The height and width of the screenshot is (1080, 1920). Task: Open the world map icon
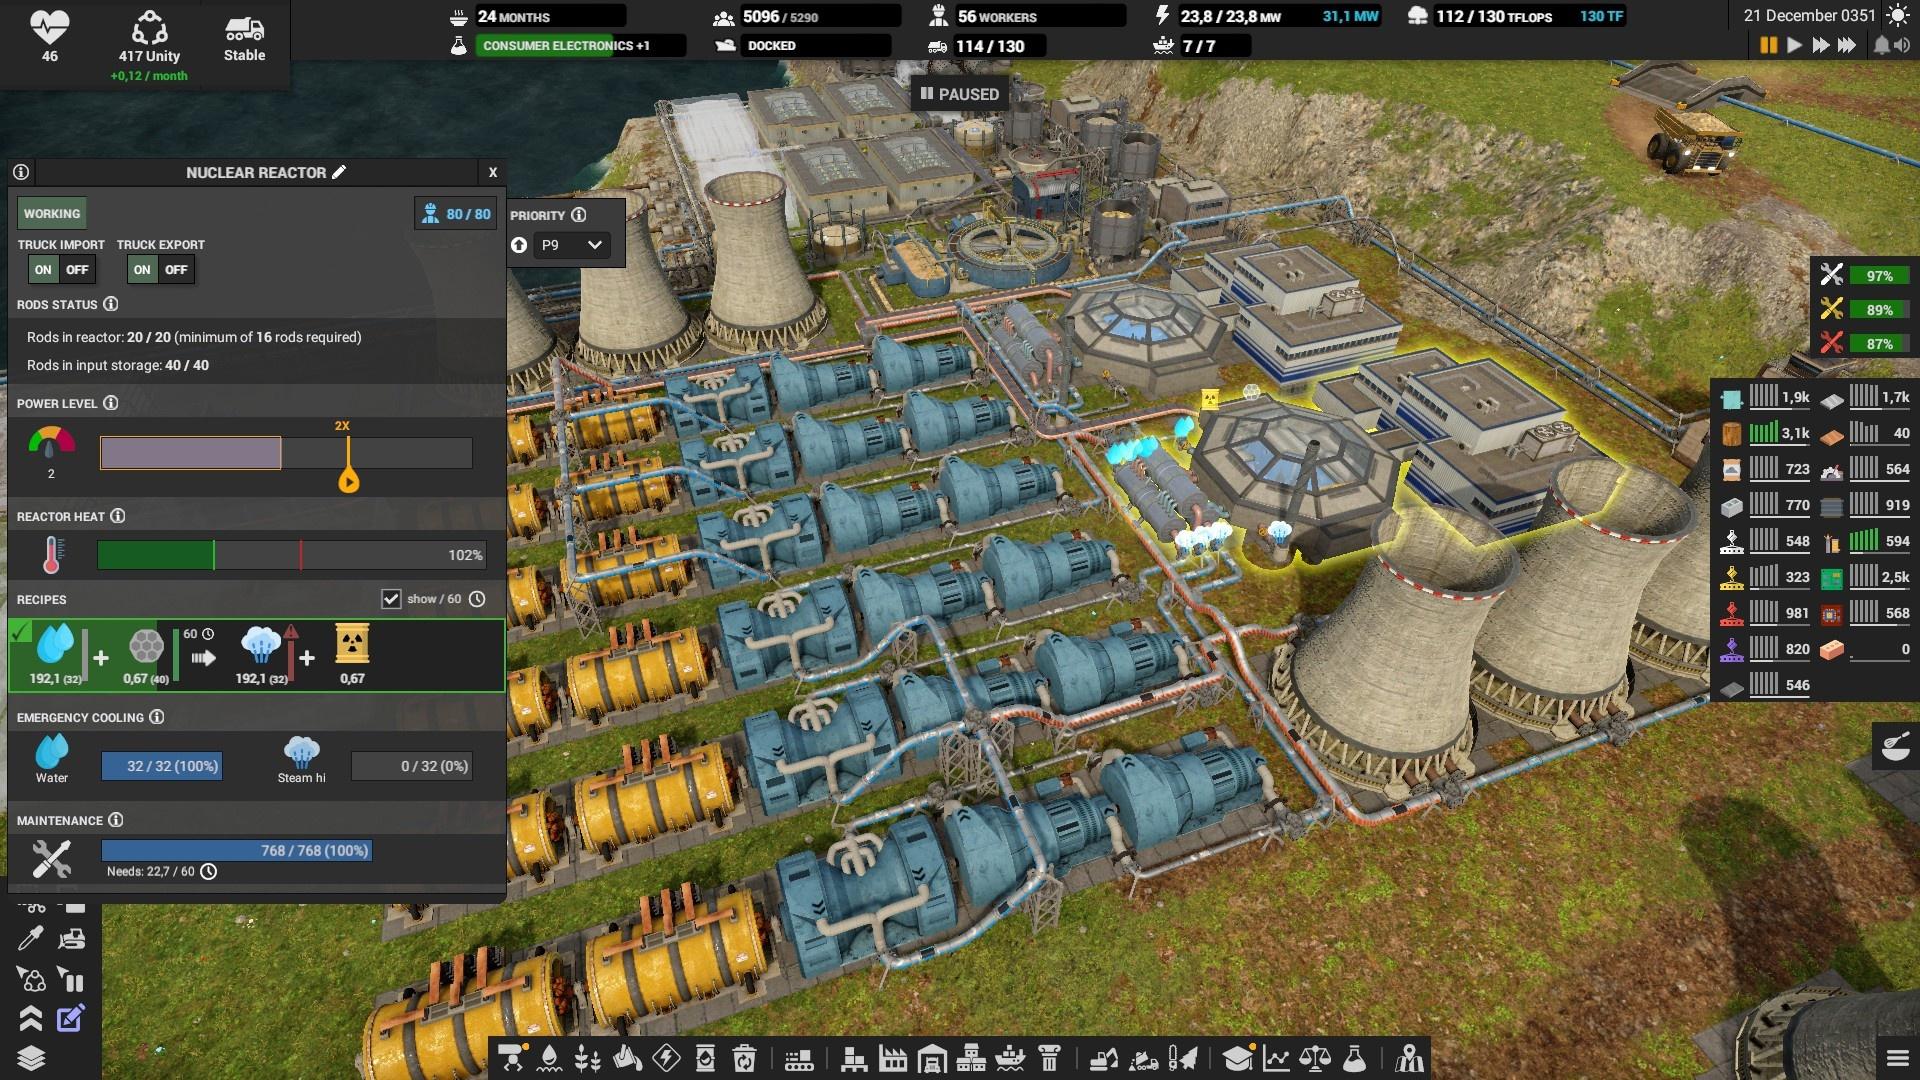1410,1058
